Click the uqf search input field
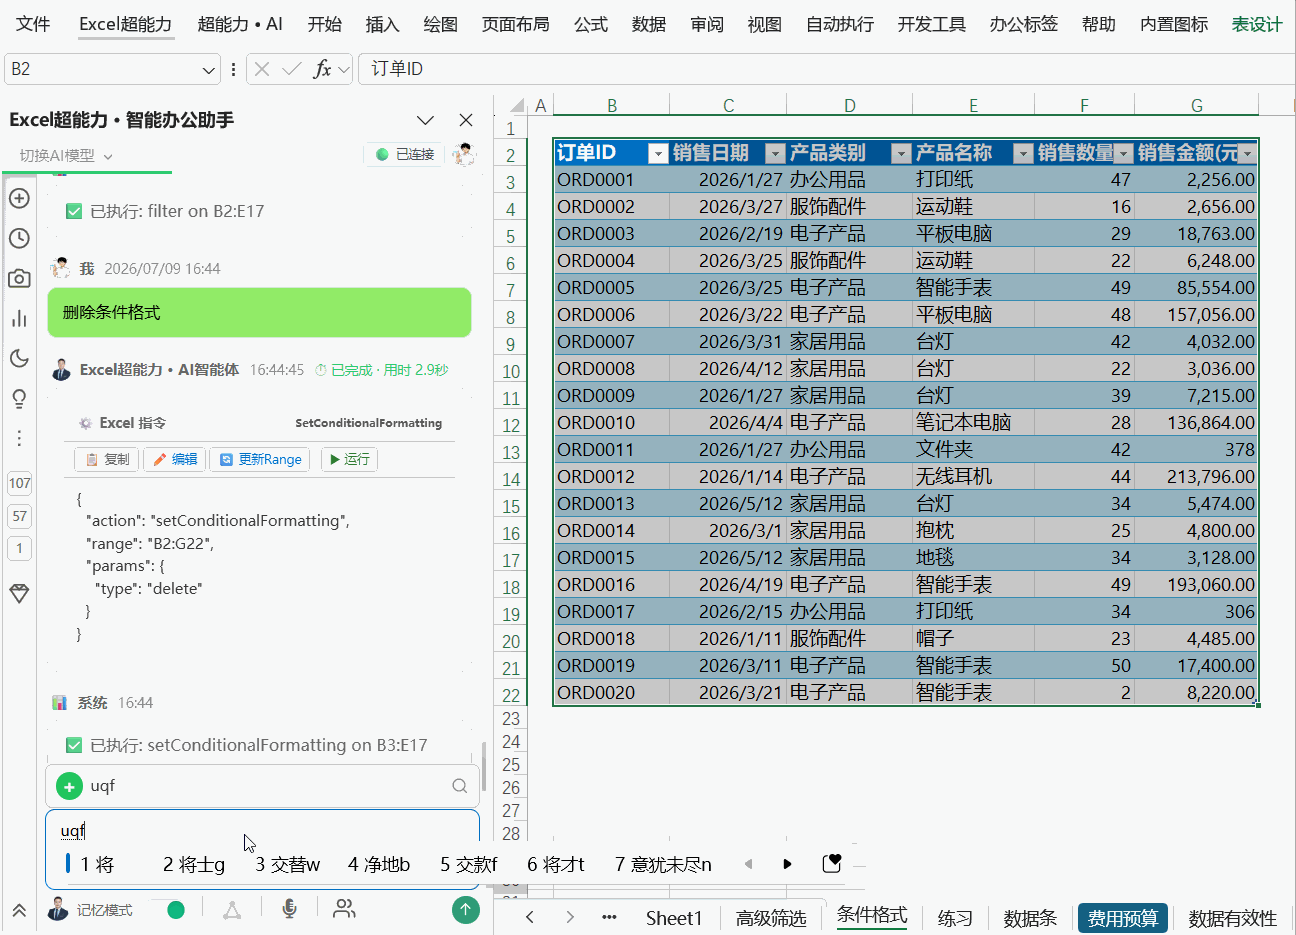The image size is (1296, 935). pyautogui.click(x=262, y=786)
